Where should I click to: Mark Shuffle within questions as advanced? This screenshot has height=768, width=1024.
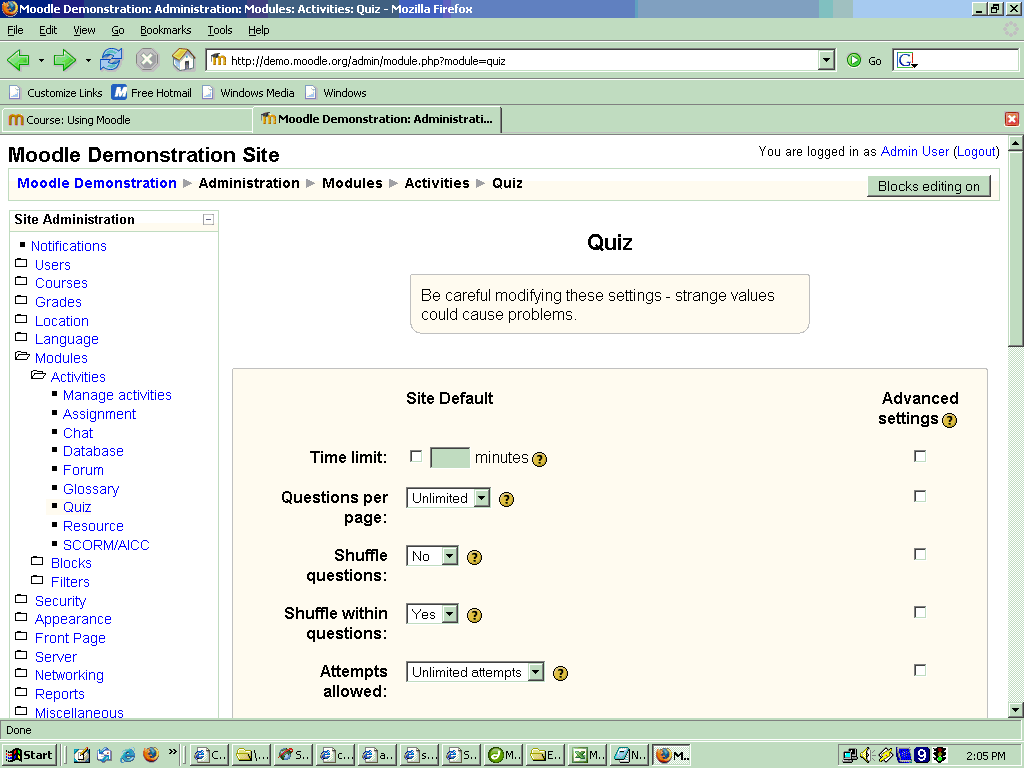pyautogui.click(x=920, y=613)
